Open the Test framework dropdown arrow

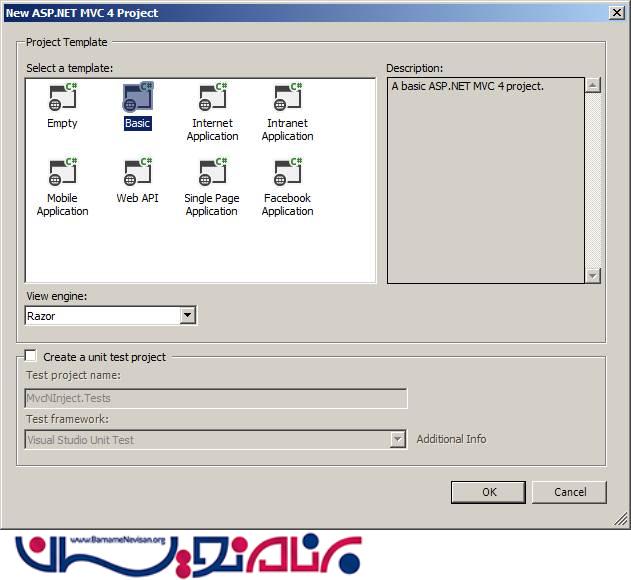397,440
